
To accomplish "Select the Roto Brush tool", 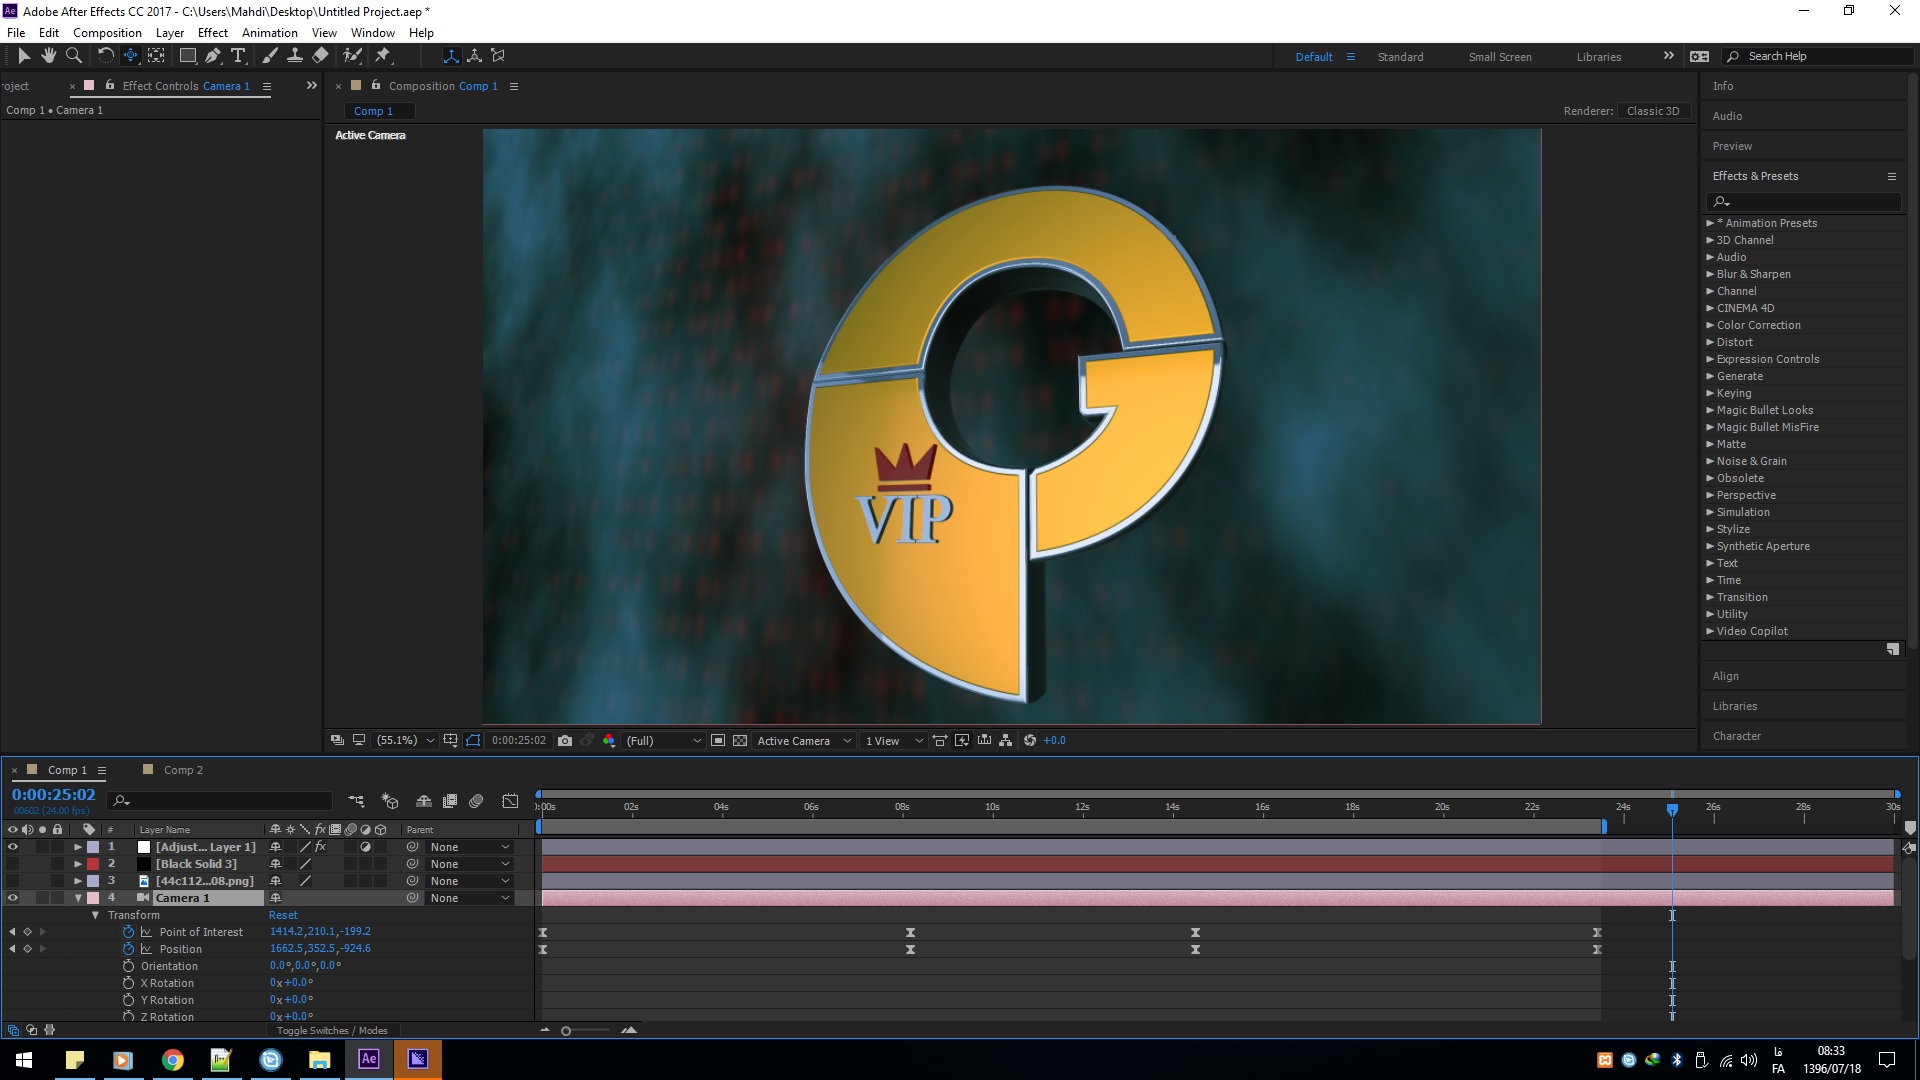I will pyautogui.click(x=352, y=56).
